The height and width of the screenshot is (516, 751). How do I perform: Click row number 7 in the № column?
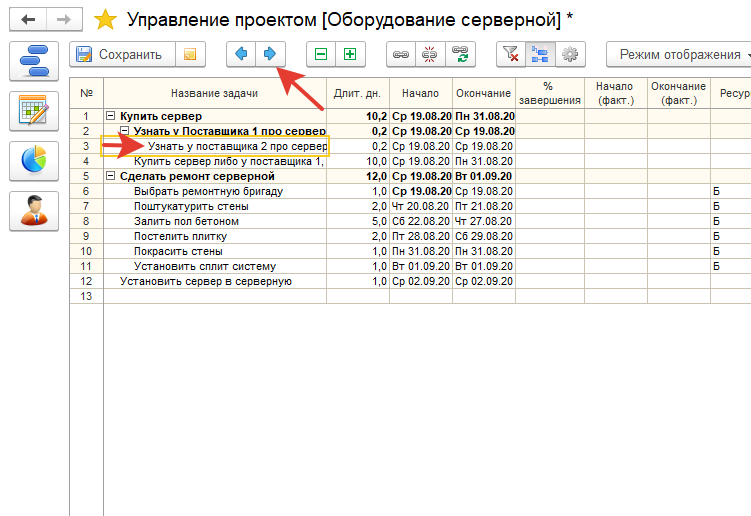pyautogui.click(x=86, y=206)
